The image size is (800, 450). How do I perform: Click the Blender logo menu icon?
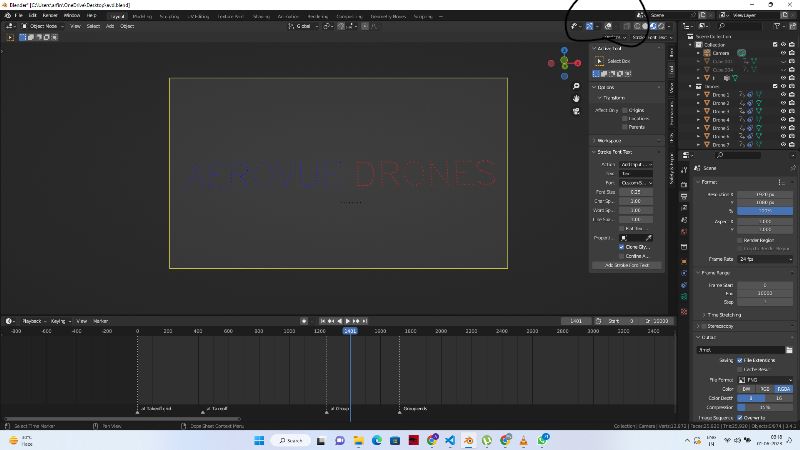point(8,16)
